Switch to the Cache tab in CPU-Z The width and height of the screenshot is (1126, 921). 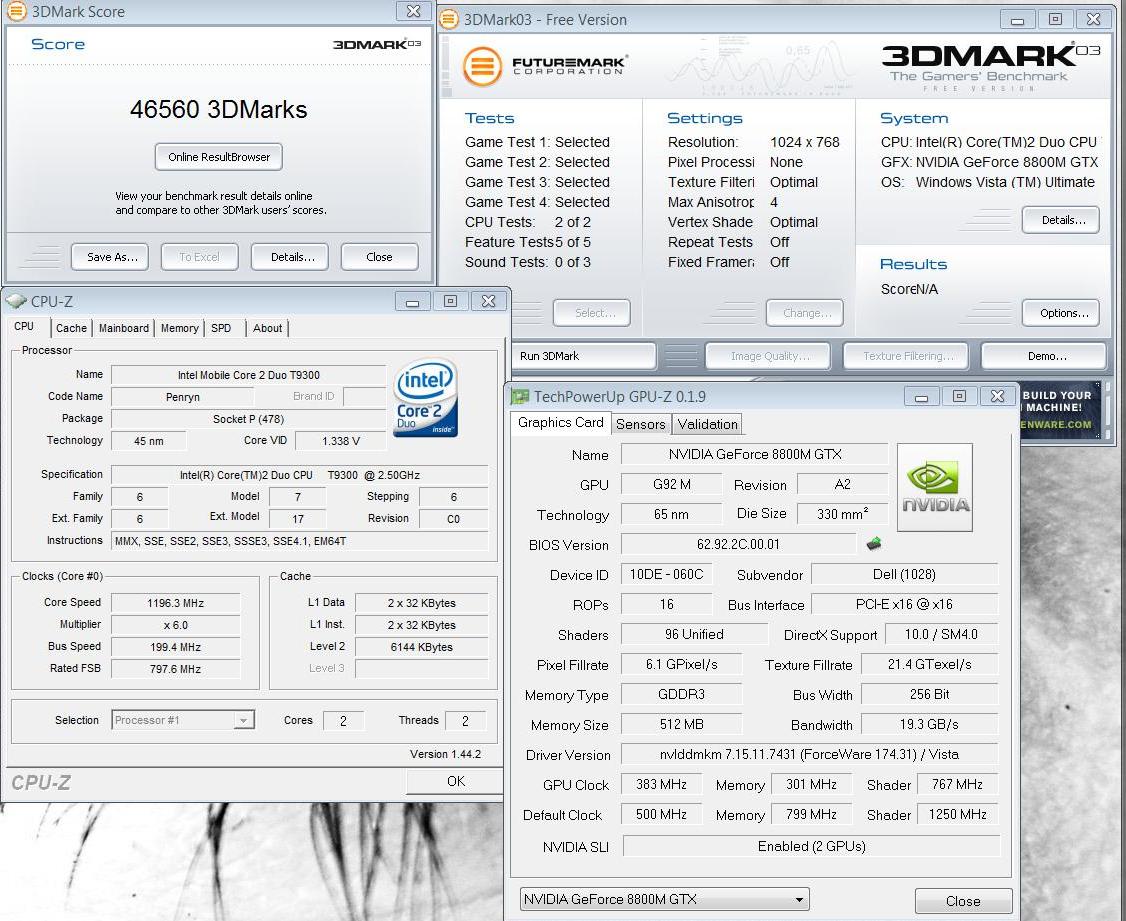(71, 328)
